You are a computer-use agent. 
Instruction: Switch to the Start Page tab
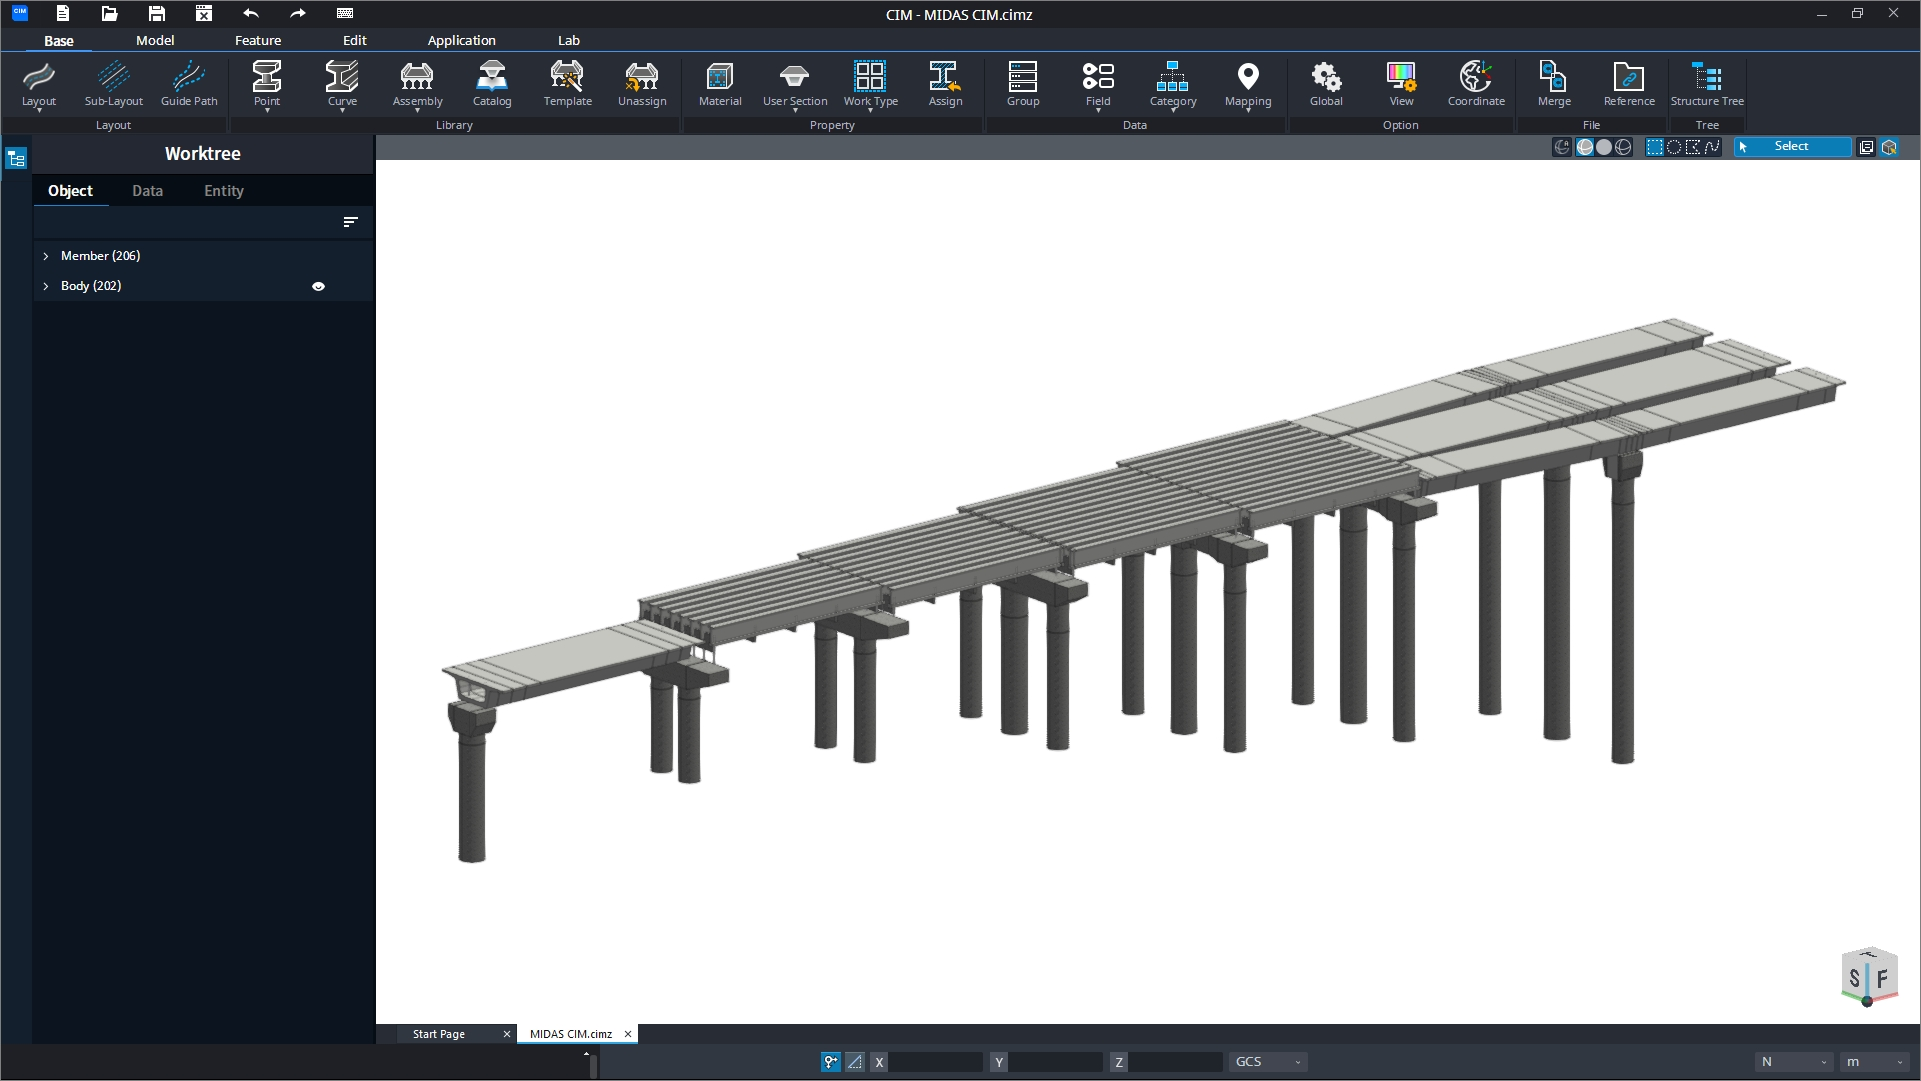441,1034
